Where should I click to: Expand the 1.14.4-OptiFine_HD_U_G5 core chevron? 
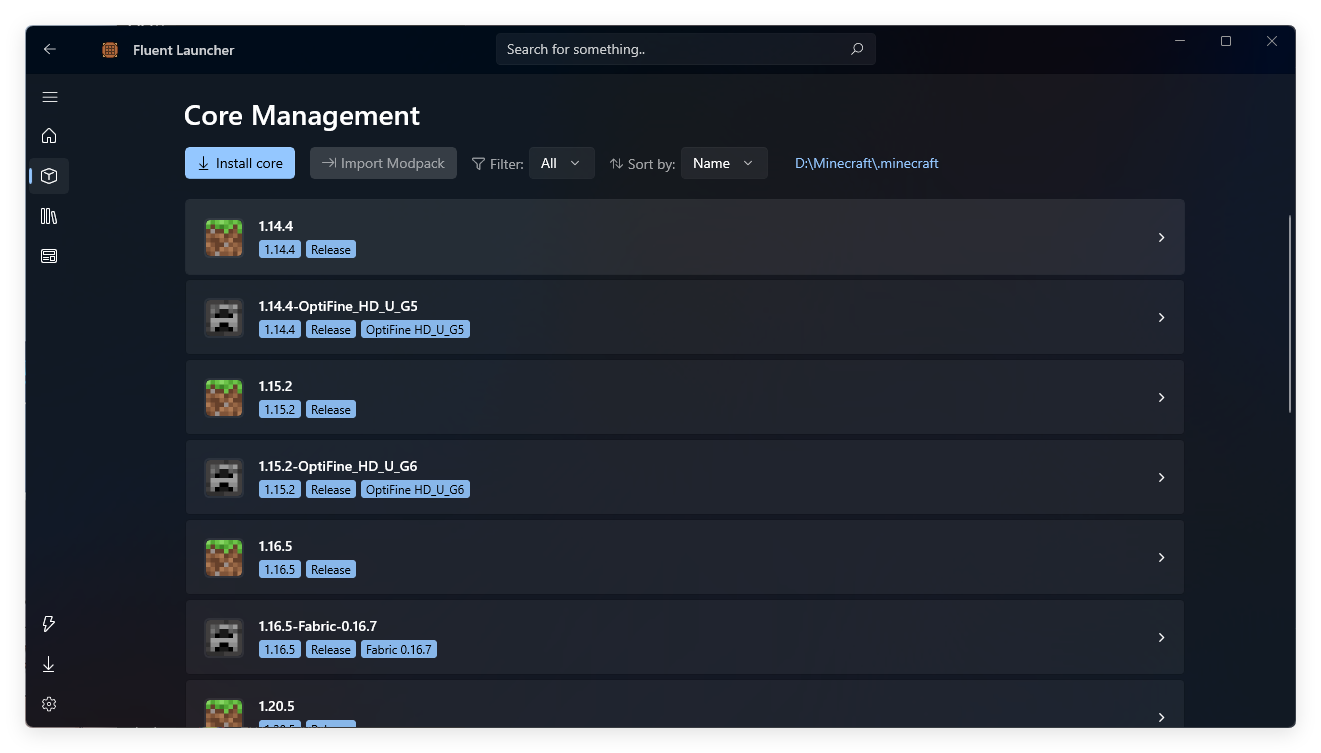1161,317
